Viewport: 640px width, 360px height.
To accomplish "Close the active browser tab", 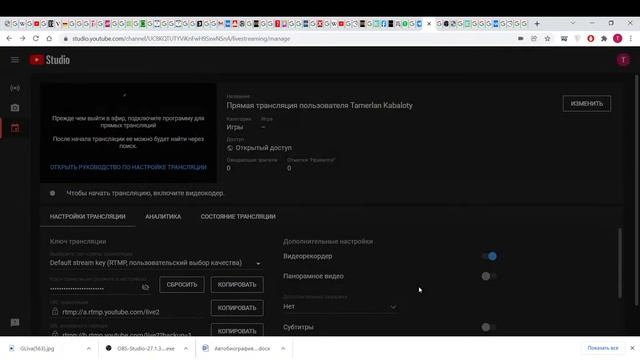I will [x=429, y=24].
